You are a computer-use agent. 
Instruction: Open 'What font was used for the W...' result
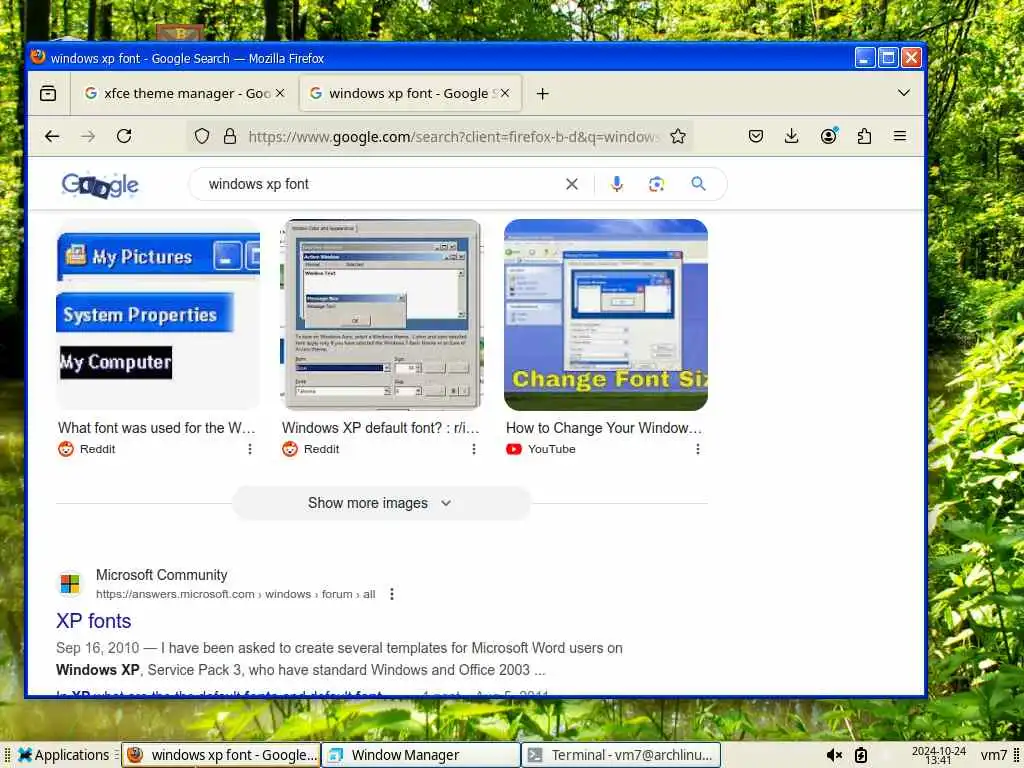coord(157,428)
